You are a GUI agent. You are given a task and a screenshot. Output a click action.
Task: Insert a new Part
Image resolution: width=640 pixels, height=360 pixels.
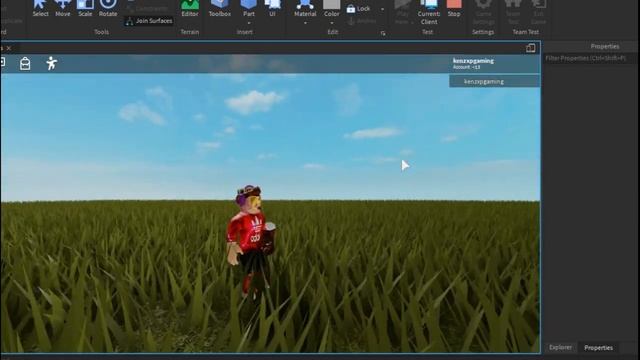coord(249,7)
